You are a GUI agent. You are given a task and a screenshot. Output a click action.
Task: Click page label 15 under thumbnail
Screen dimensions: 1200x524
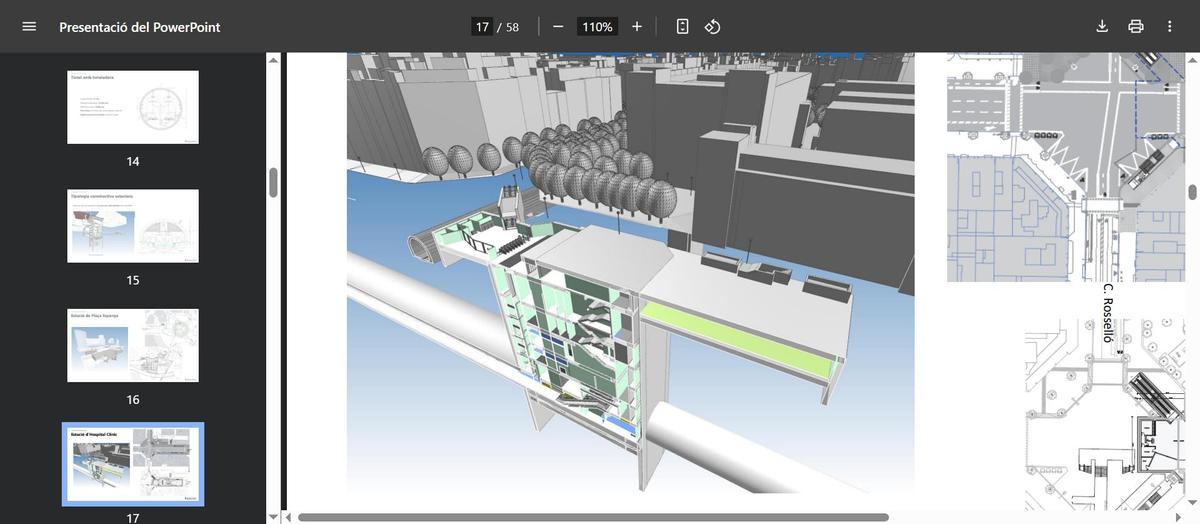click(133, 280)
